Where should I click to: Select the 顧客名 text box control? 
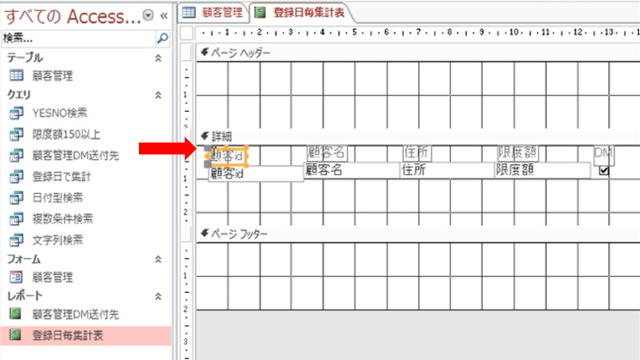(352, 170)
